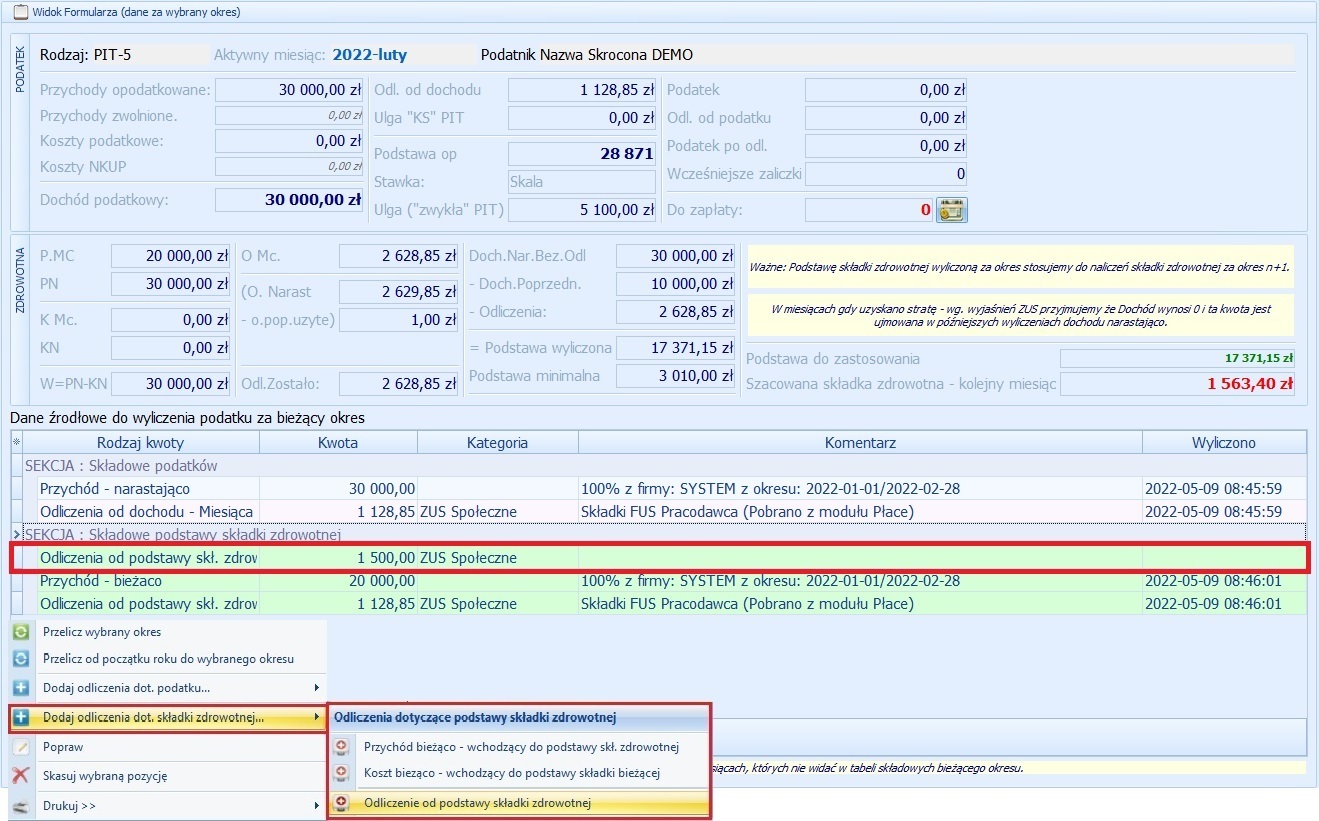Screen dimensions: 1319x821
Task: Select the Przychód - bieżąco row
Action: [x=658, y=581]
